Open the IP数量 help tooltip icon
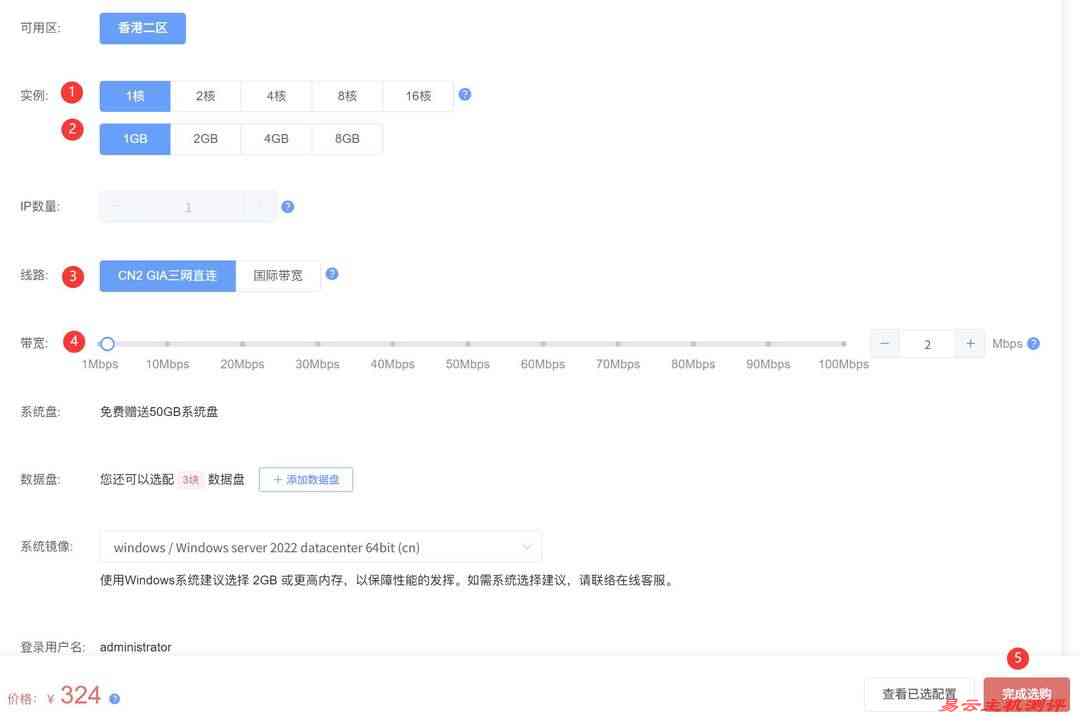 click(287, 205)
